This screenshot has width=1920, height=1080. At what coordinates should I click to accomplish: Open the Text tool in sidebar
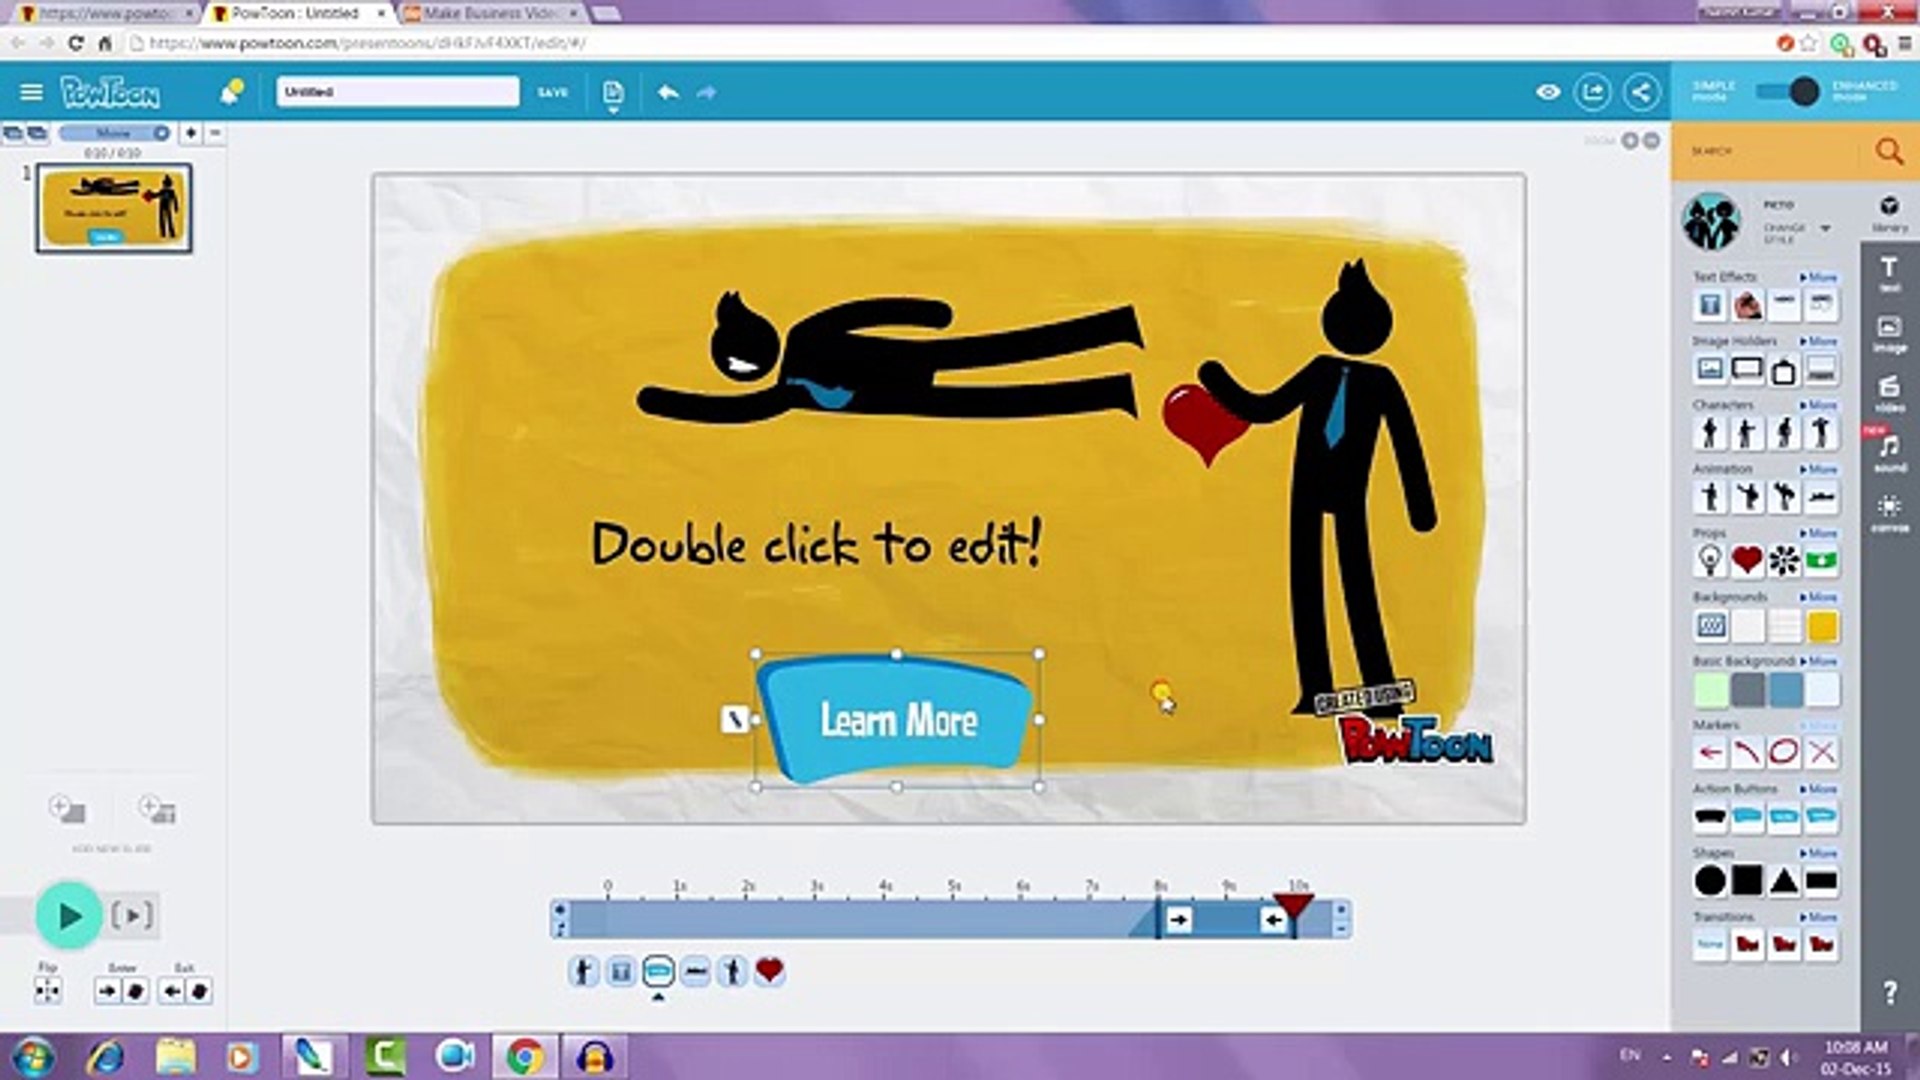(x=1888, y=271)
